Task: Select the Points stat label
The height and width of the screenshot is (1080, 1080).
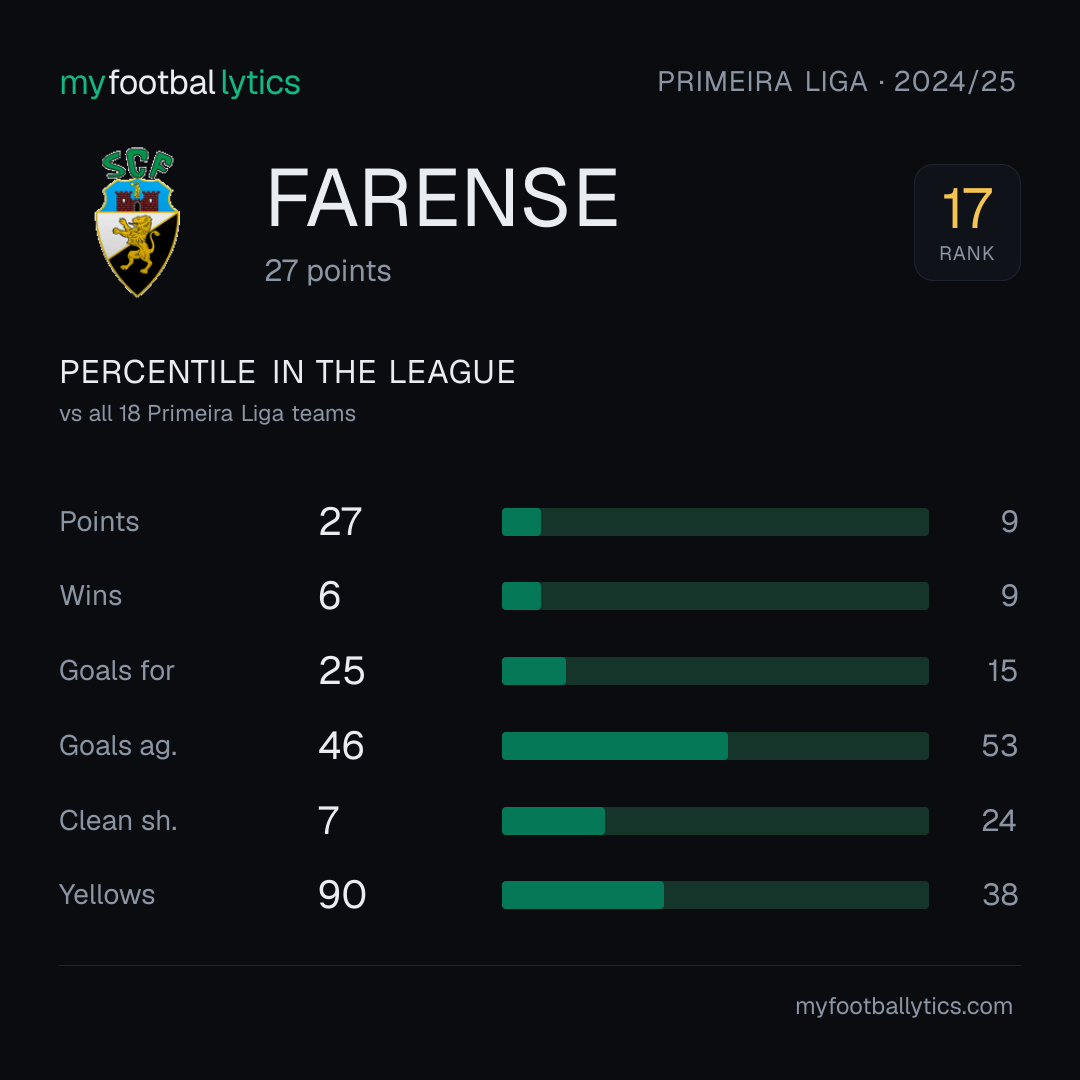Action: pos(99,521)
